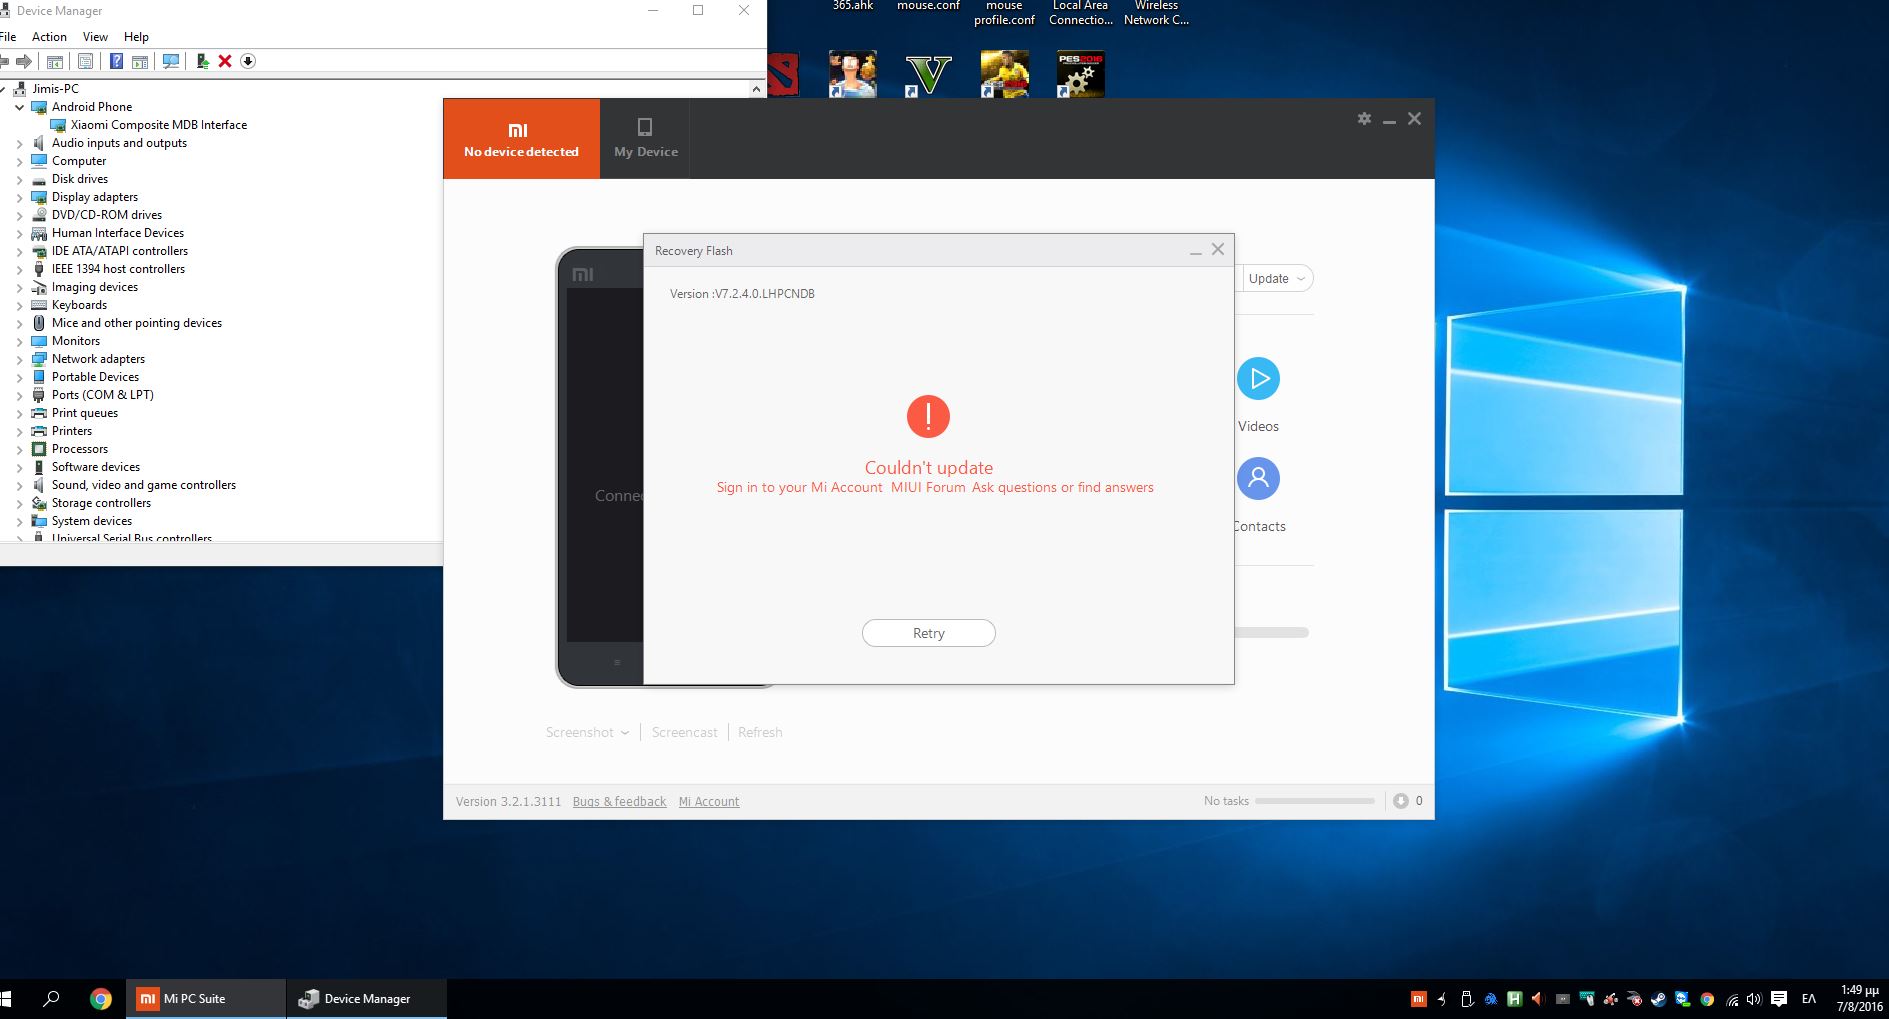Viewport: 1889px width, 1019px height.
Task: Click the scan for hardware changes icon
Action: coord(171,62)
